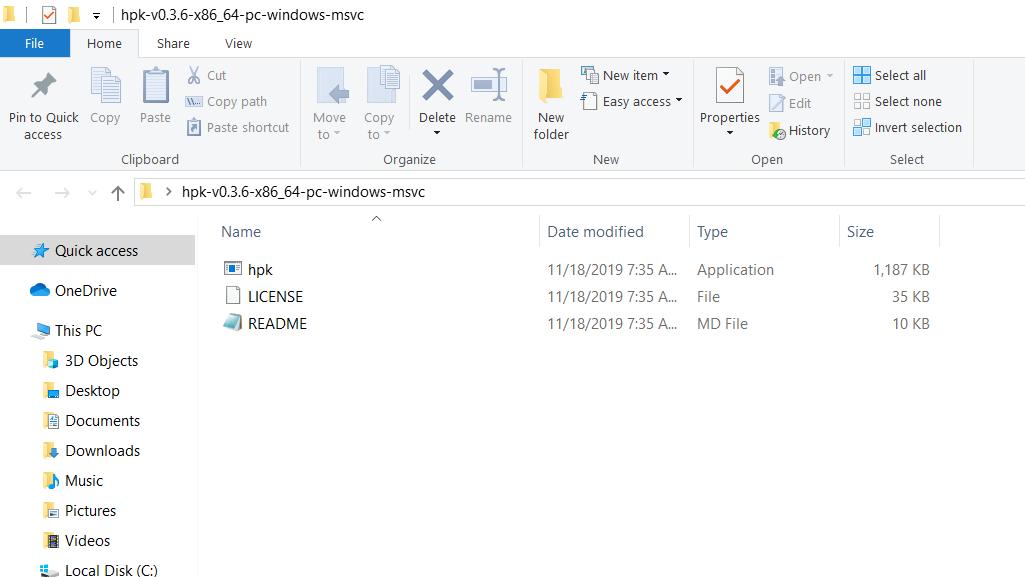Image resolution: width=1025 pixels, height=577 pixels.
Task: Select the hpk application file
Action: 260,270
